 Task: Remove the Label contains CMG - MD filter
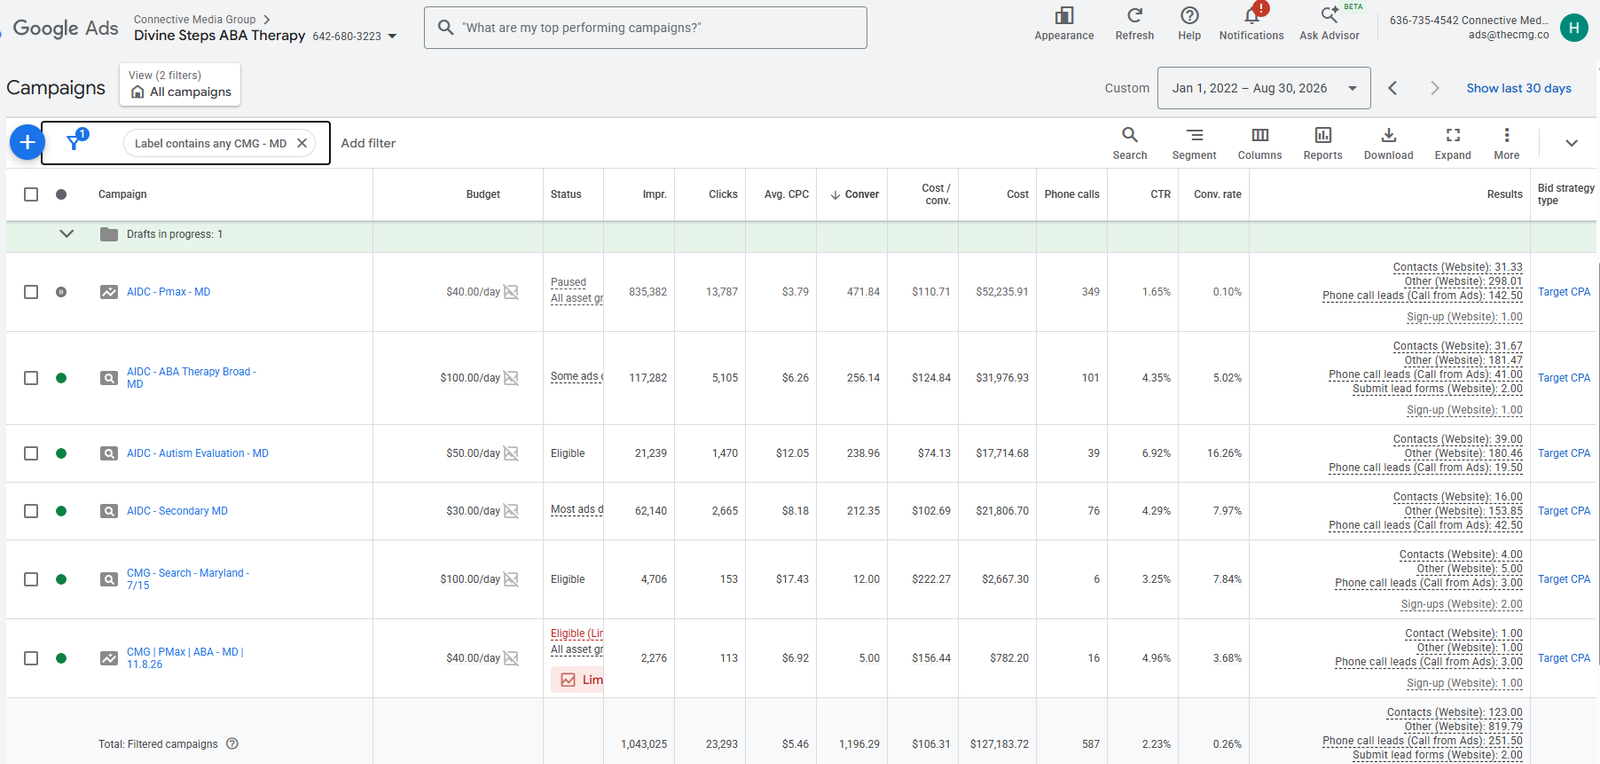(302, 143)
